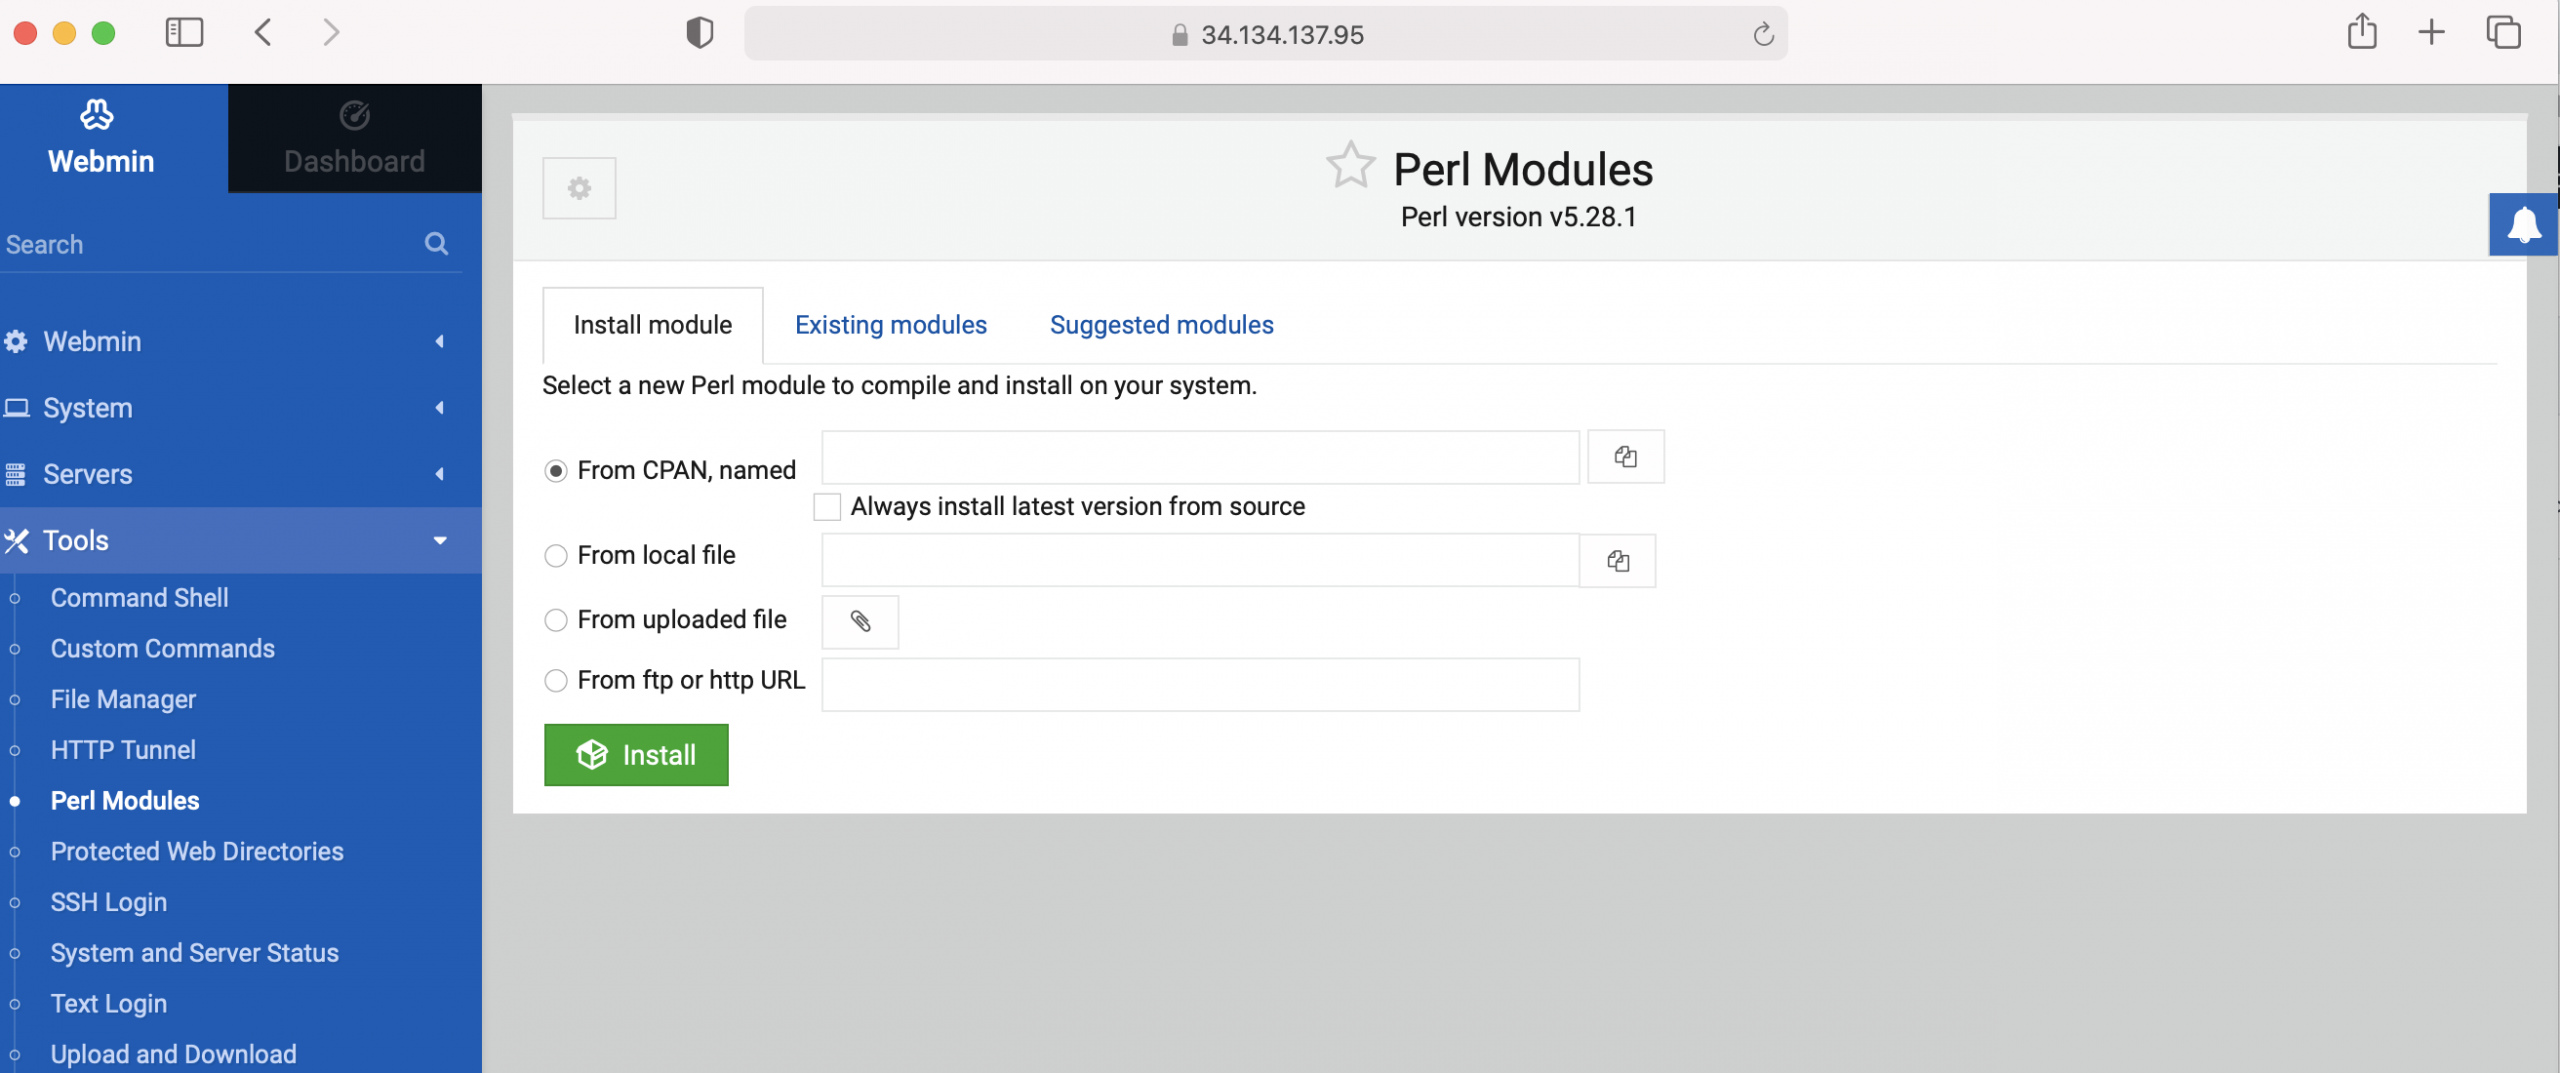This screenshot has width=2560, height=1073.
Task: Open notifications bell panel
Action: pyautogui.click(x=2523, y=225)
